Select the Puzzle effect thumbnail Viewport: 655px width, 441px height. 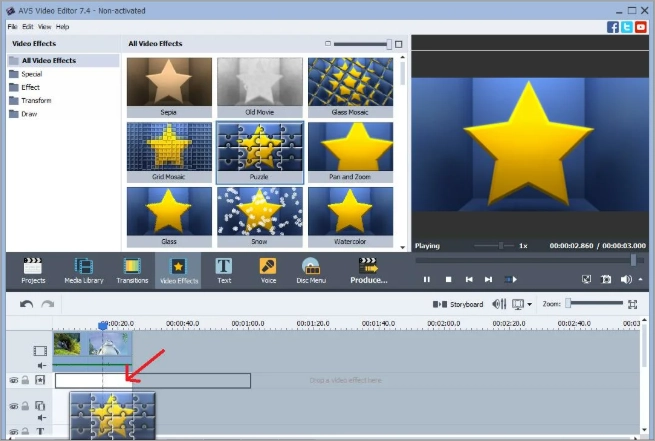[x=260, y=152]
